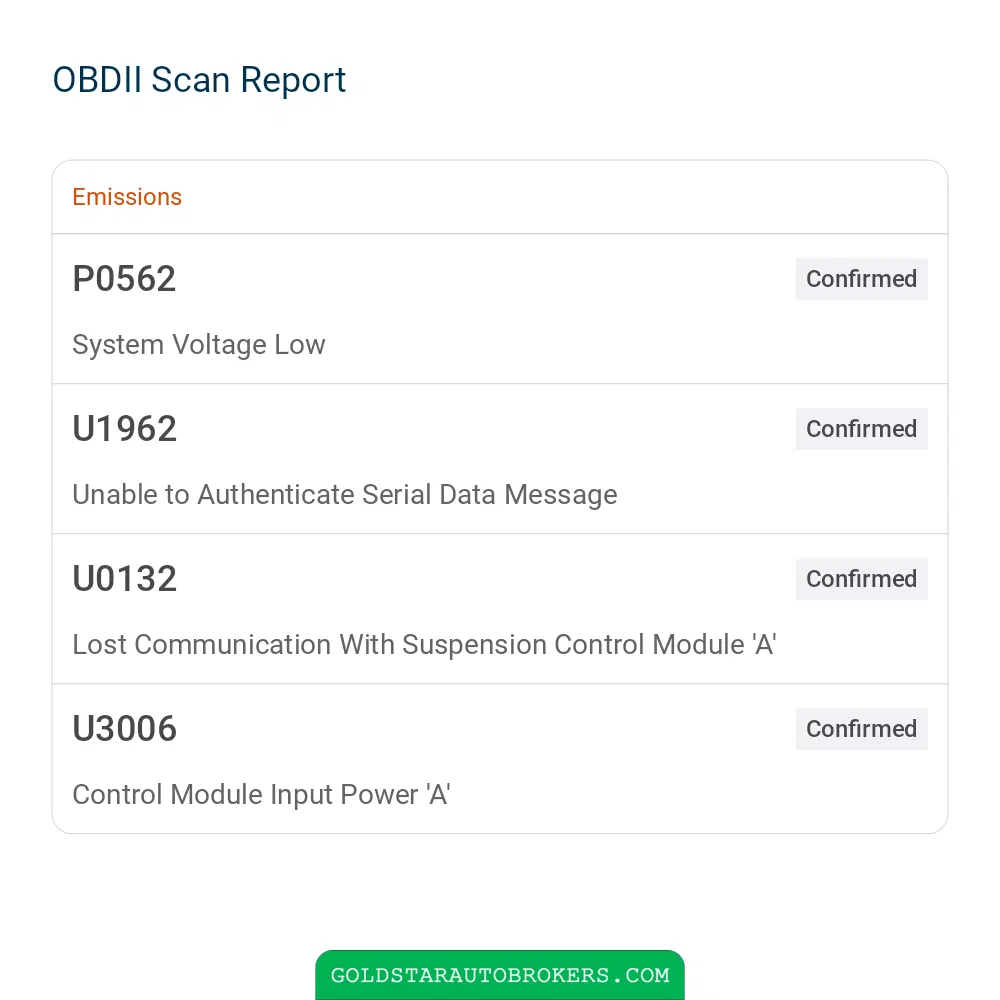Click the Emissions card panel header area

coord(500,197)
